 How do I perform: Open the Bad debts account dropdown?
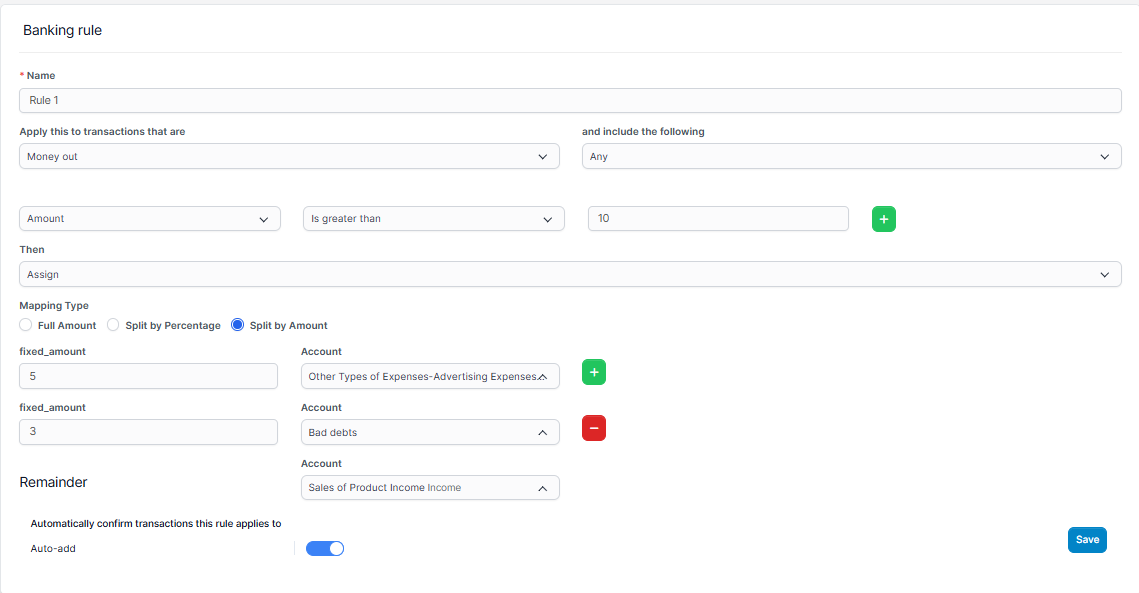(430, 432)
